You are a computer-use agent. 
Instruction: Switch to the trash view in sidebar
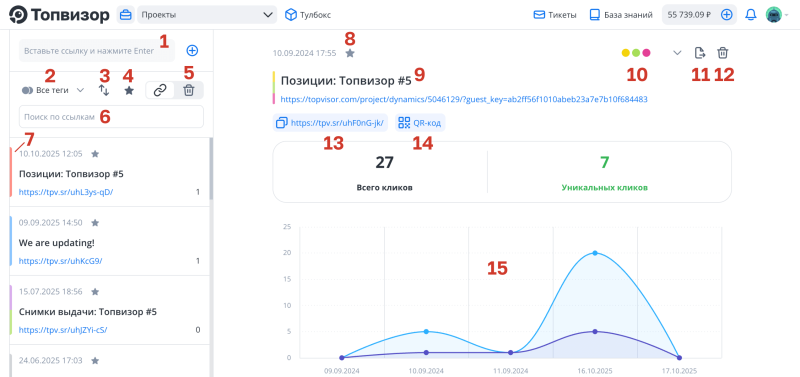tap(189, 90)
